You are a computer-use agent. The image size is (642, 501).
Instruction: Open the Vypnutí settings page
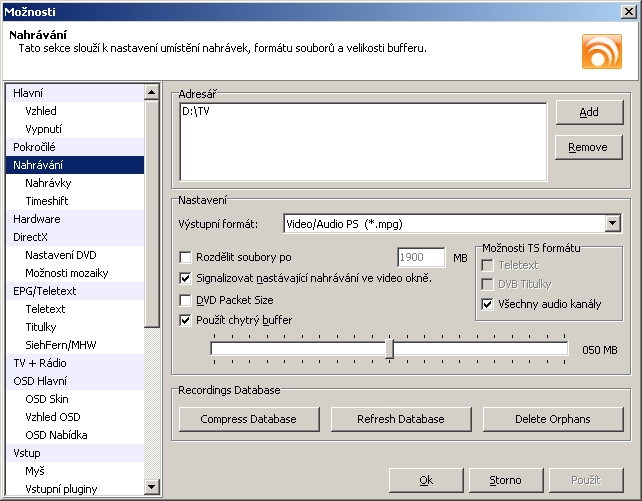click(75, 129)
